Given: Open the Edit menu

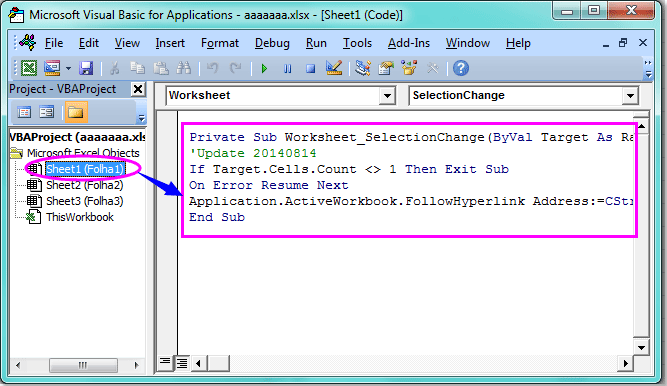Looking at the screenshot, I should [x=88, y=43].
